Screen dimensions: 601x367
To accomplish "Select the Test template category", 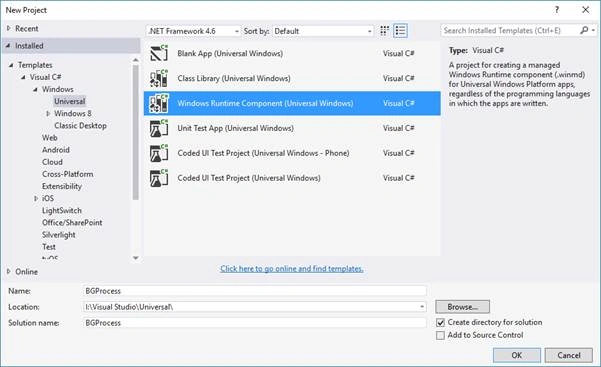I will (x=49, y=247).
